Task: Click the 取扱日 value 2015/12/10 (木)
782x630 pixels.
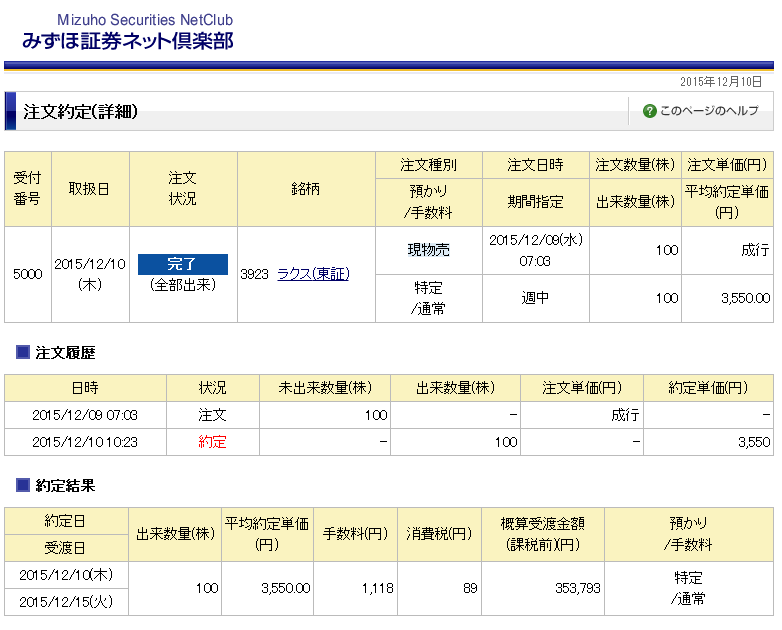Action: tap(90, 274)
